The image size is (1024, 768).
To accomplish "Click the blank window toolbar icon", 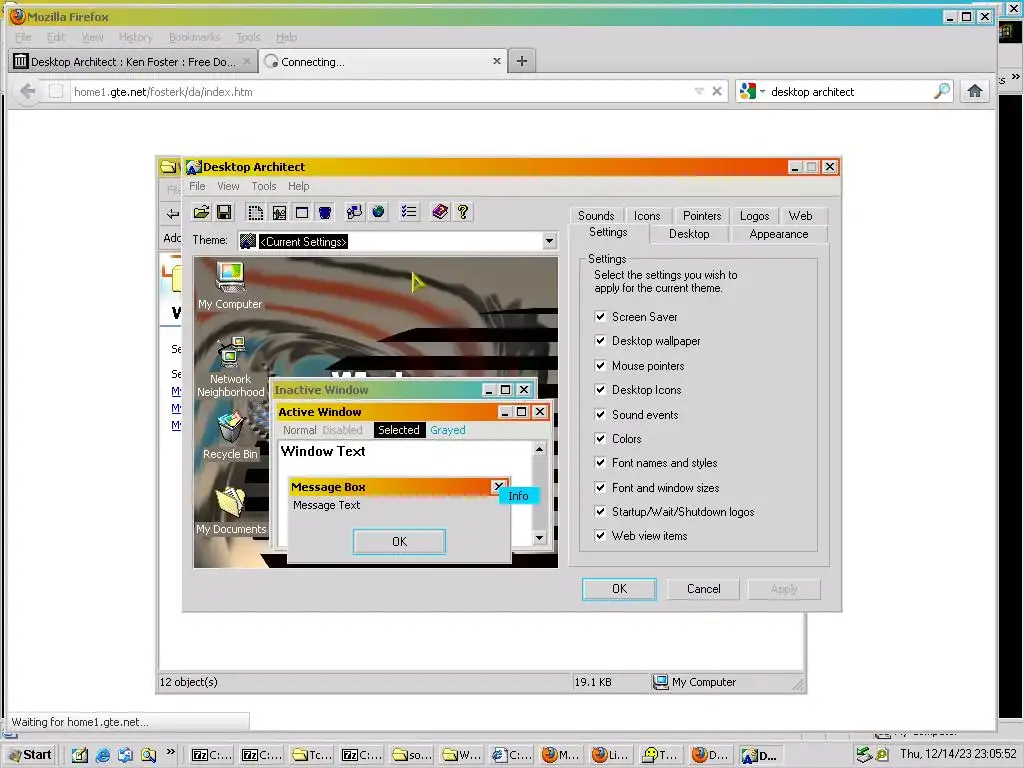I will point(302,212).
